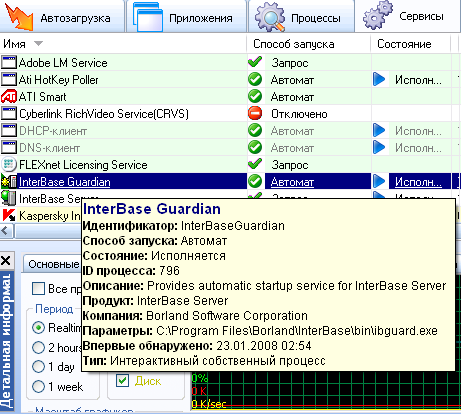The image size is (461, 414).
Task: Select the Ati HotKey Poller row name
Action: click(x=59, y=80)
